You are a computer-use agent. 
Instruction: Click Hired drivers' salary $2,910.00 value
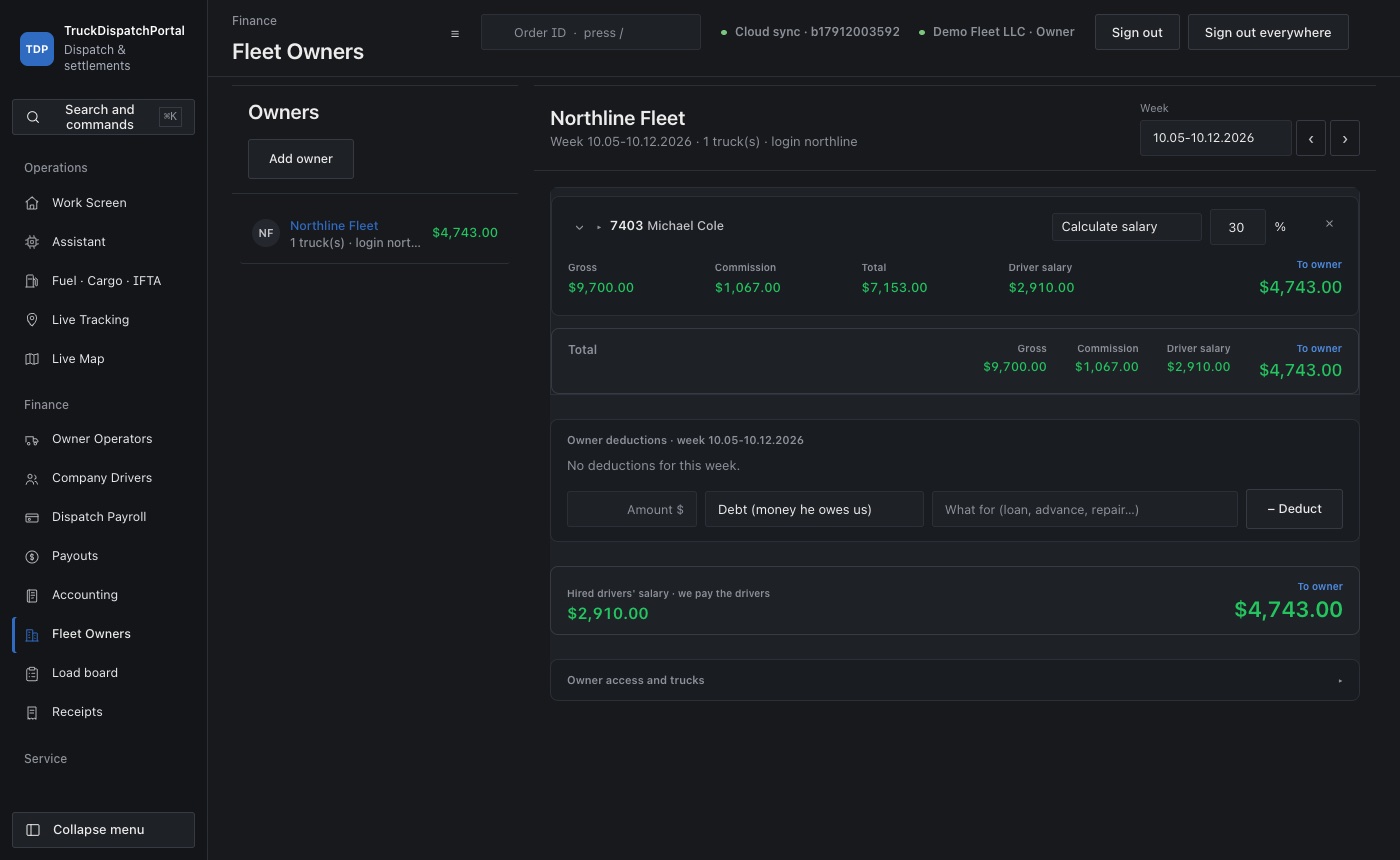(x=607, y=613)
